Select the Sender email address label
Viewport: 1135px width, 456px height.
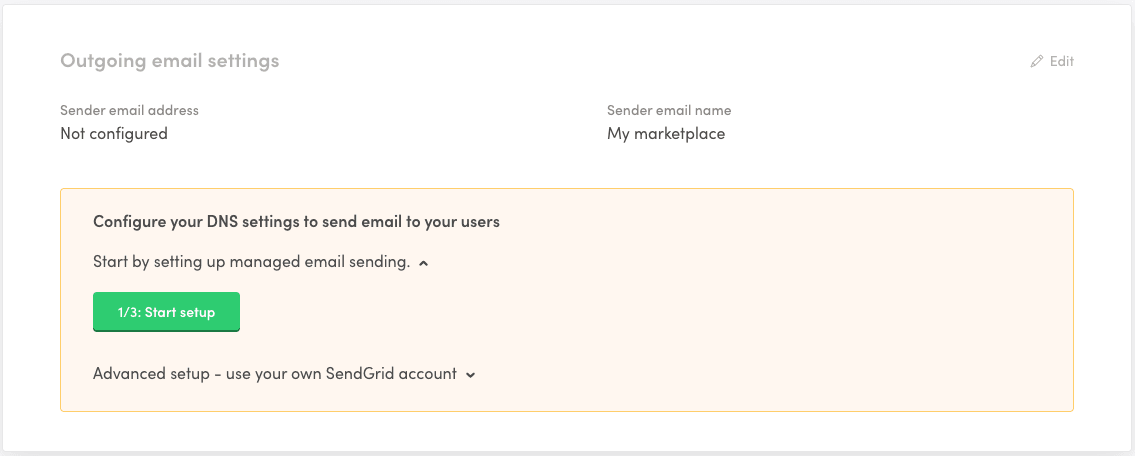point(129,110)
